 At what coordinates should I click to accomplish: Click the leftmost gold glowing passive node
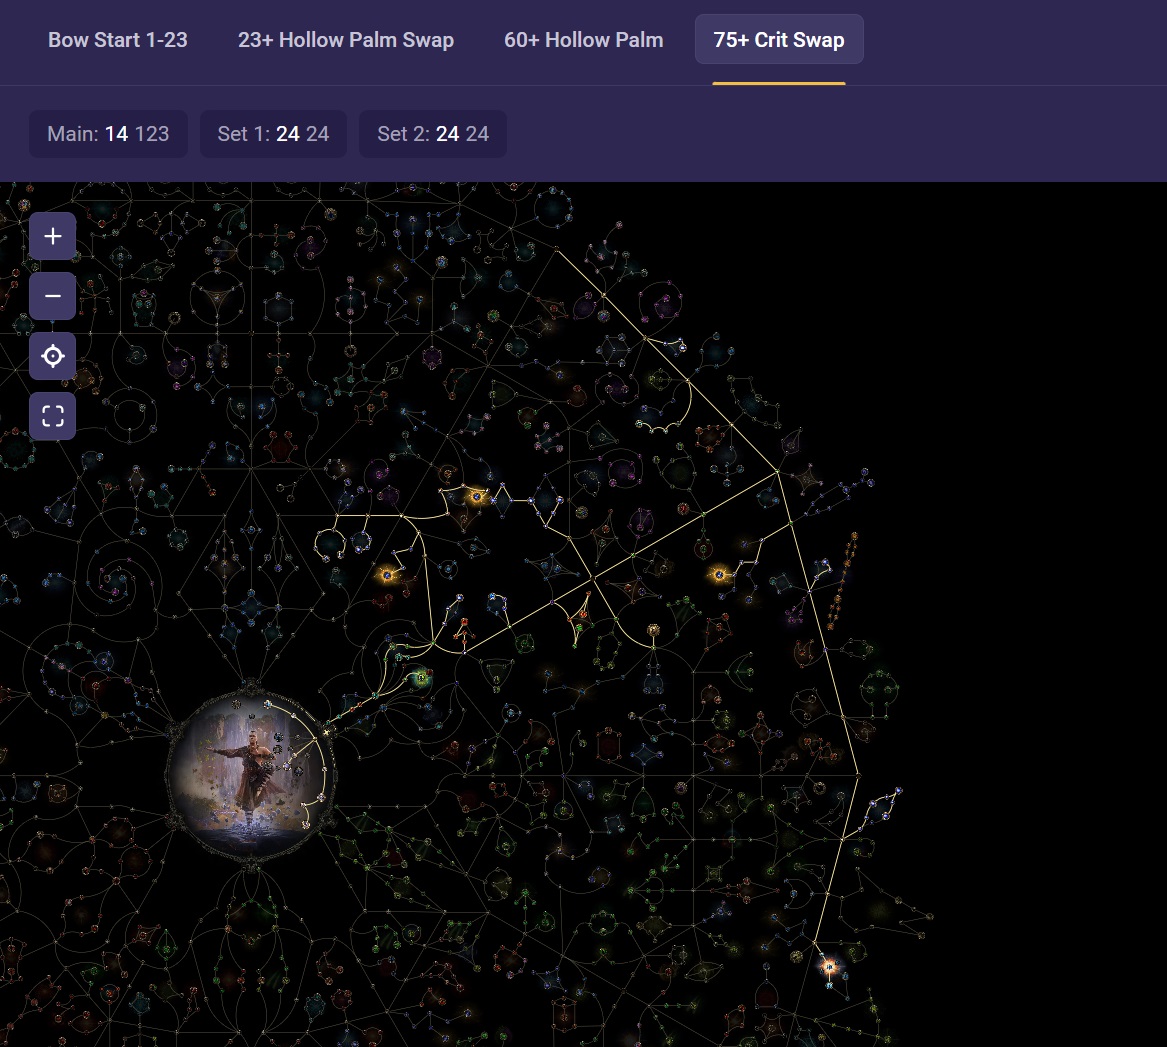[388, 575]
